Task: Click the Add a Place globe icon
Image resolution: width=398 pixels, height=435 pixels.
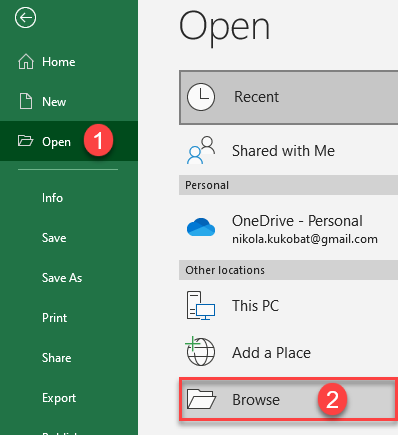Action: coord(200,352)
